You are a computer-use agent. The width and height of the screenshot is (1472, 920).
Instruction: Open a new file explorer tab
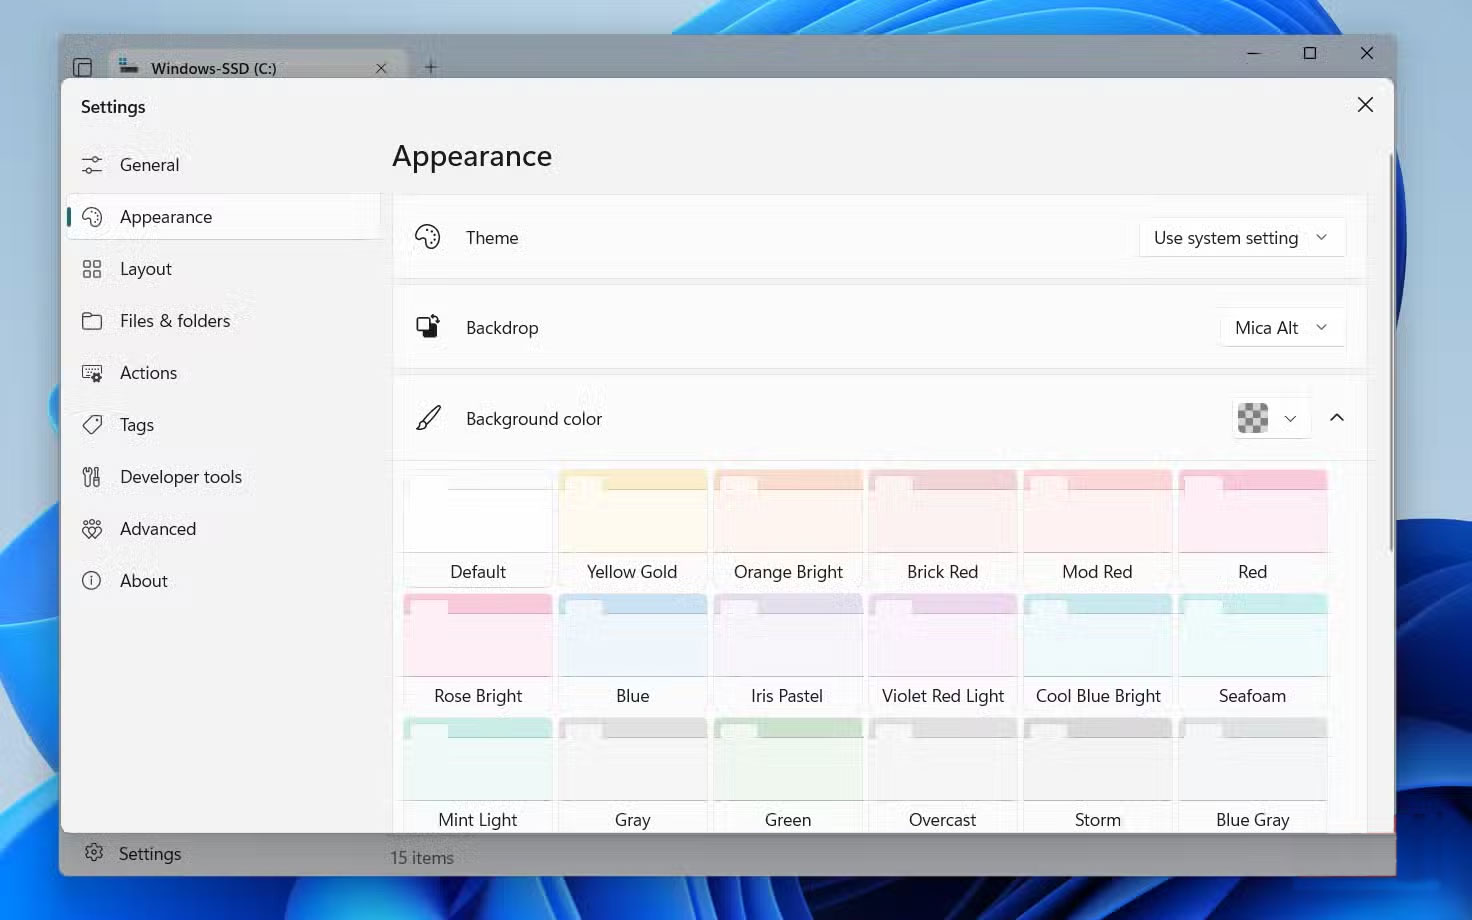(430, 67)
